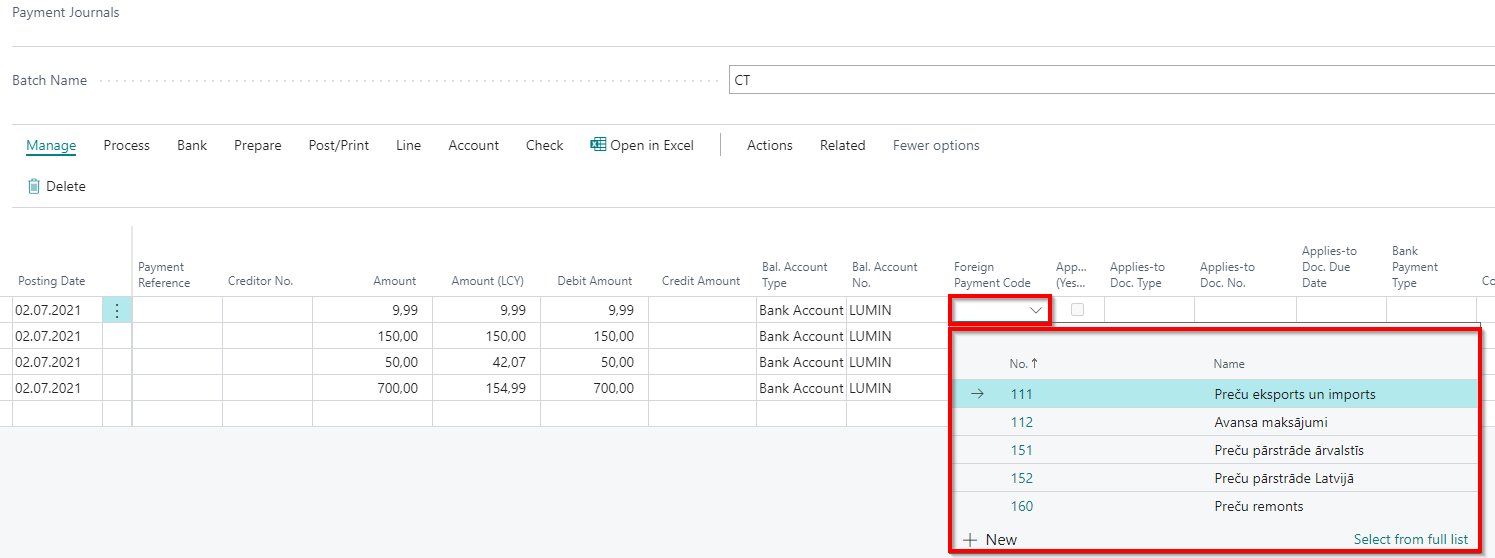Image resolution: width=1495 pixels, height=558 pixels.
Task: Open the Line menu
Action: [409, 145]
